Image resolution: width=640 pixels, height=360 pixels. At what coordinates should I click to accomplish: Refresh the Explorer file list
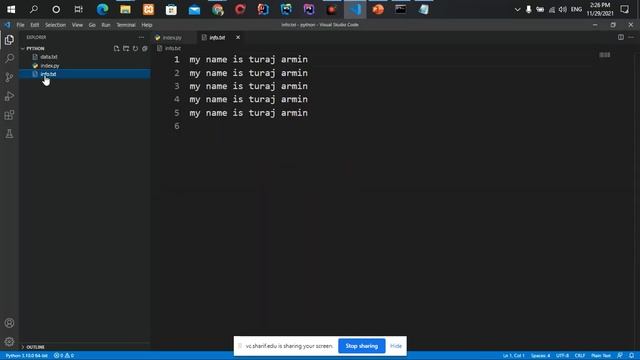(136, 49)
